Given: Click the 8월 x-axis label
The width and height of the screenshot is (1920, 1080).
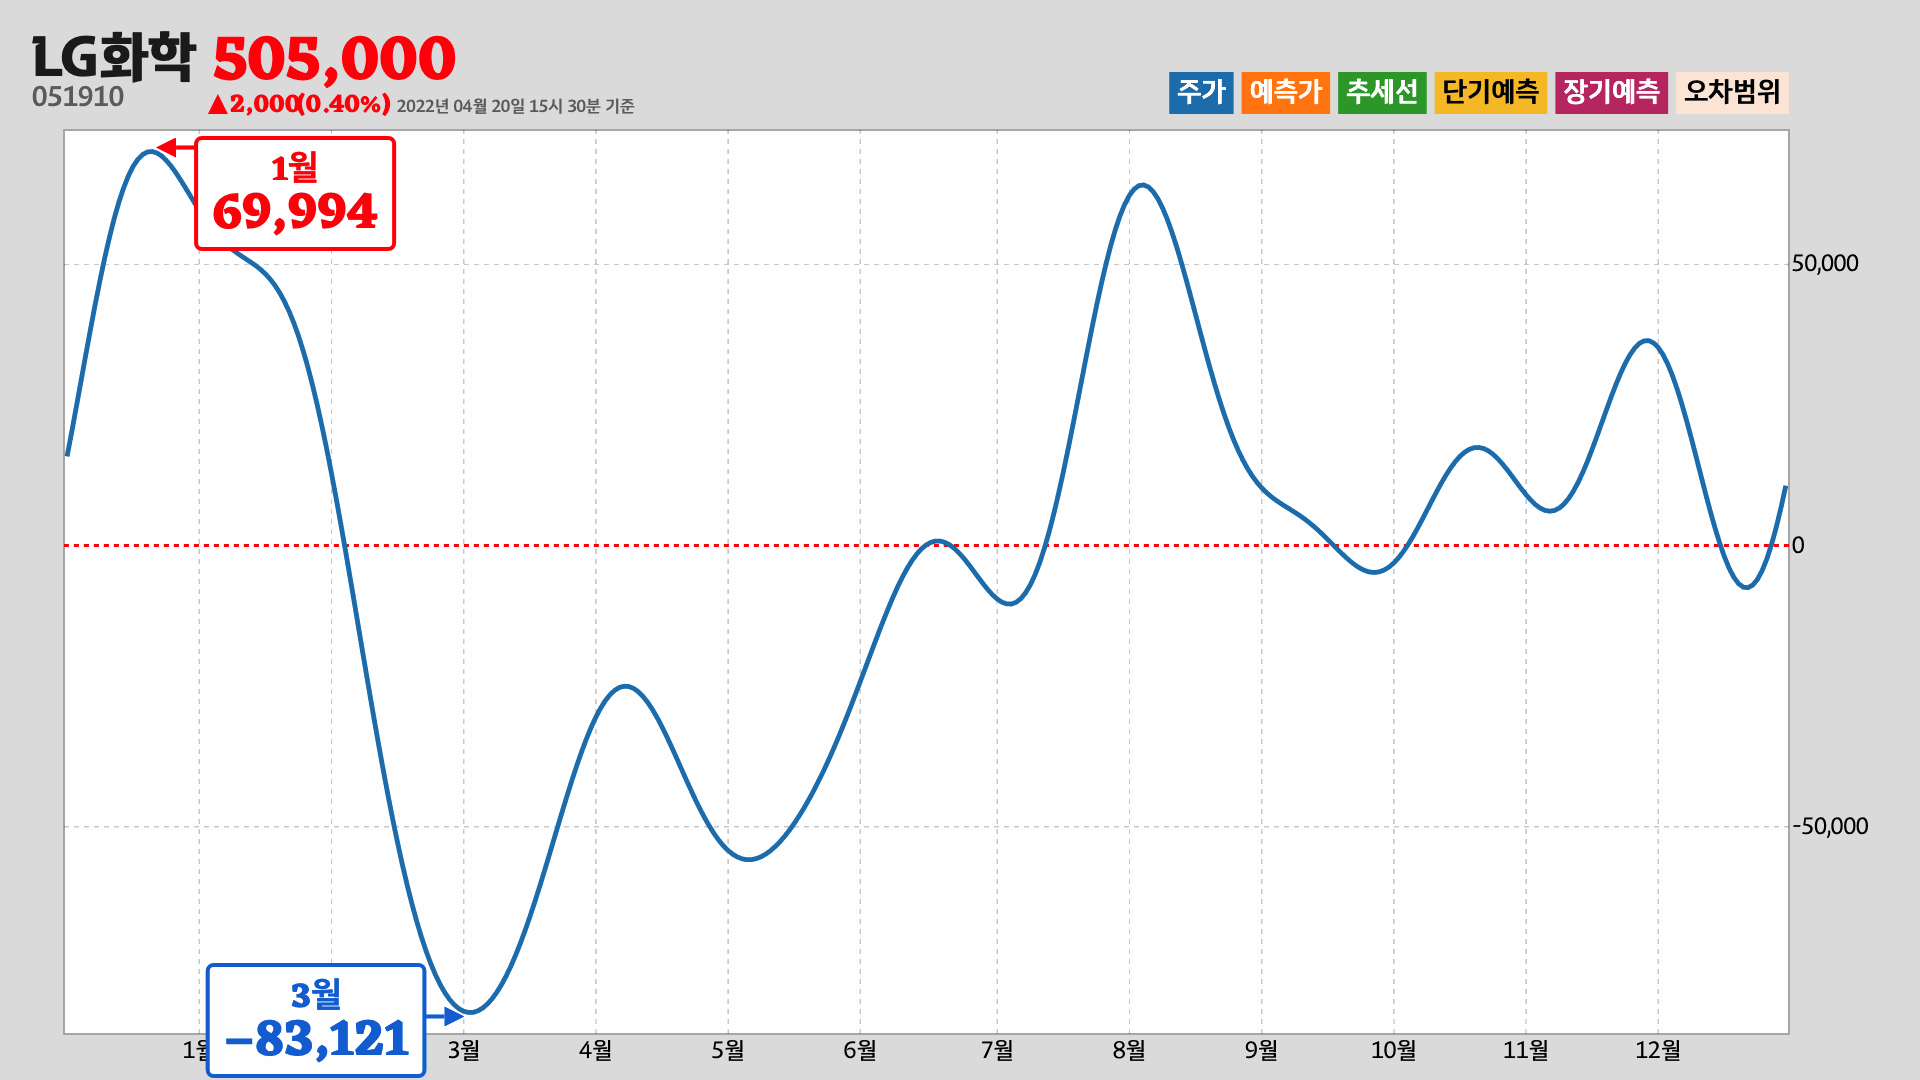Looking at the screenshot, I should tap(1129, 1050).
